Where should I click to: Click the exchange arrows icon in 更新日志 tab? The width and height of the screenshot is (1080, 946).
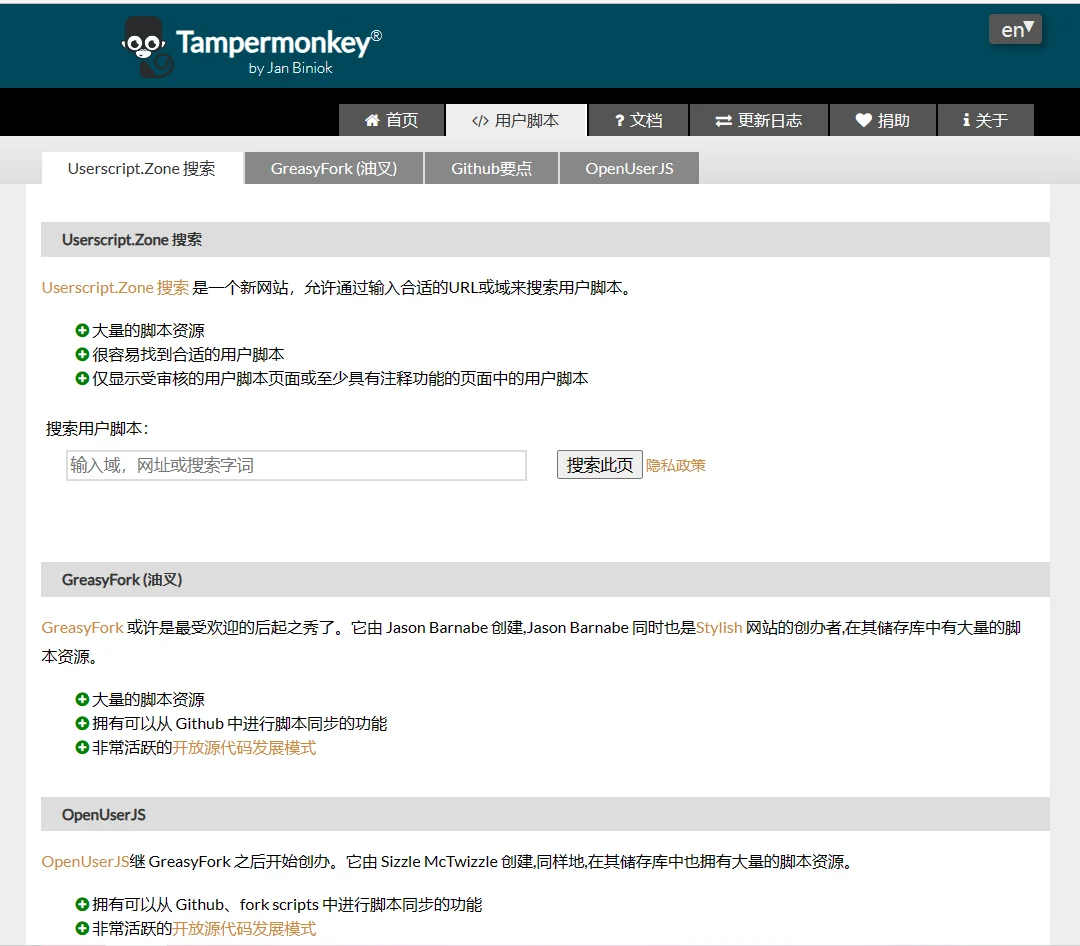click(723, 121)
